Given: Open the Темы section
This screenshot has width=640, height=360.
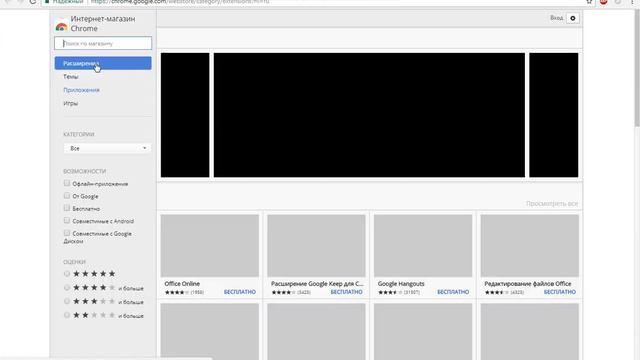Looking at the screenshot, I should (x=71, y=77).
